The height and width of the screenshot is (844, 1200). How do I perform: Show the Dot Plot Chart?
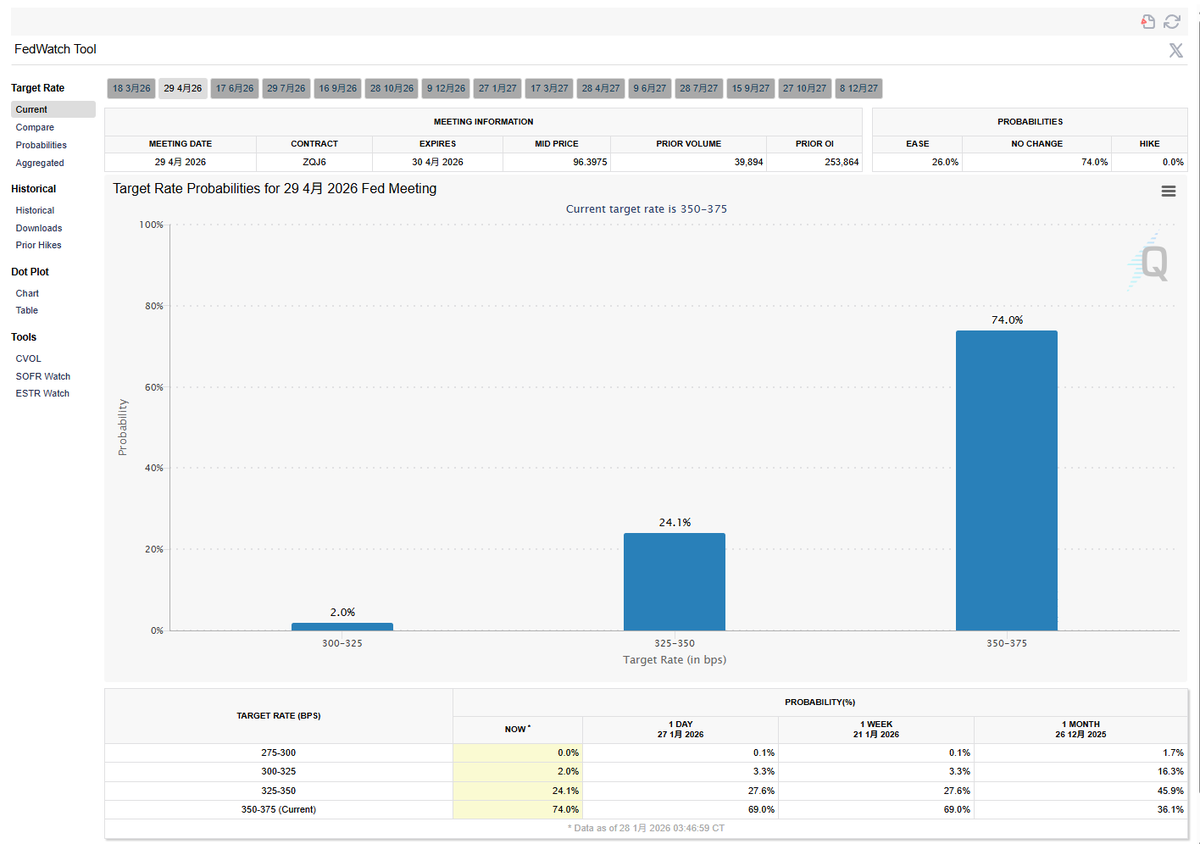click(x=27, y=293)
